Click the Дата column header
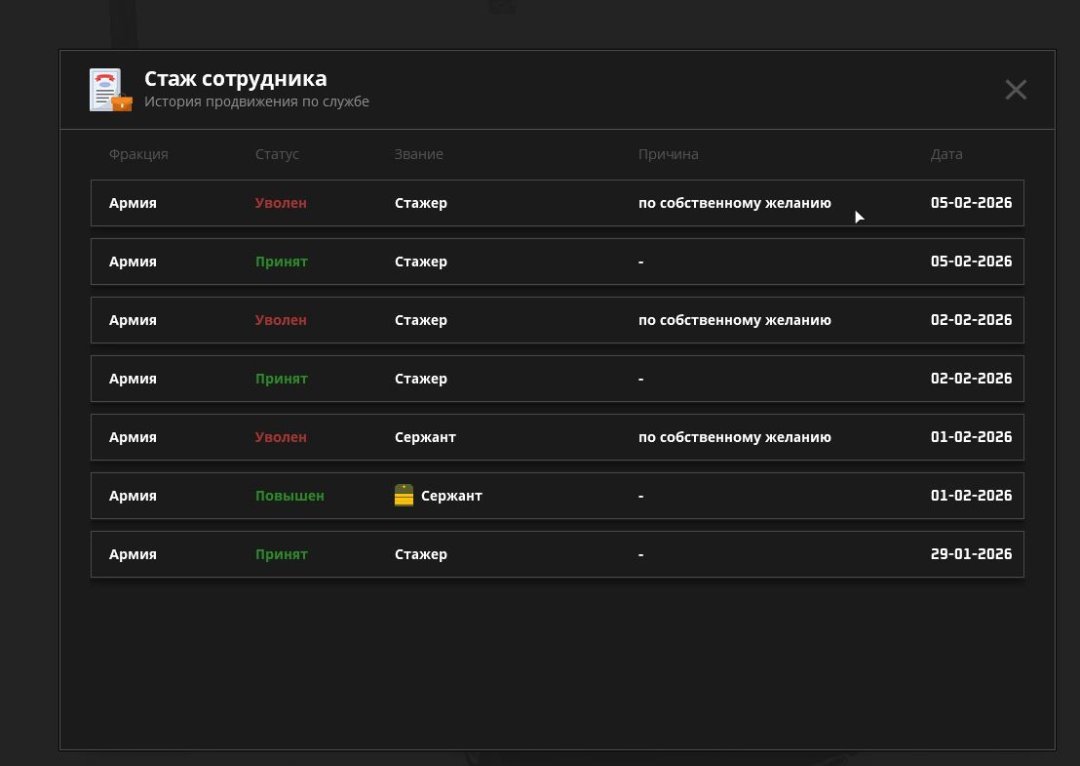Image resolution: width=1080 pixels, height=766 pixels. coord(946,154)
